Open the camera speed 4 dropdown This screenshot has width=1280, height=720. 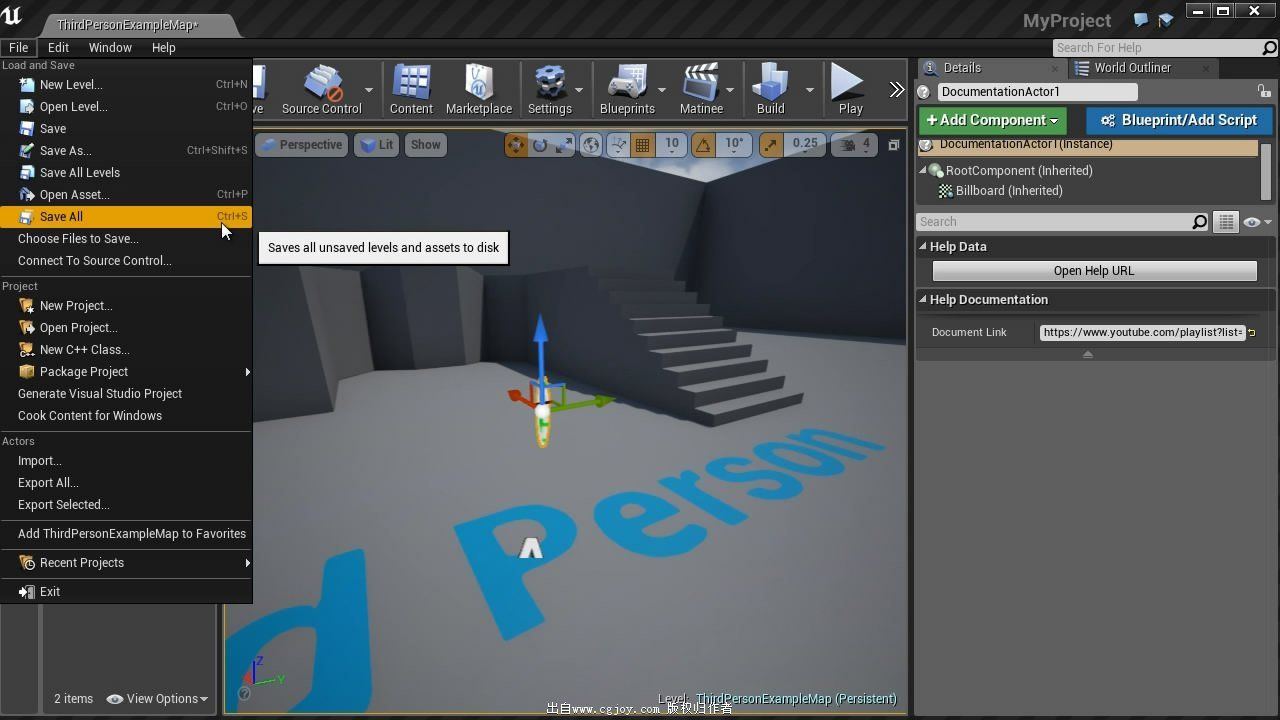pos(856,145)
